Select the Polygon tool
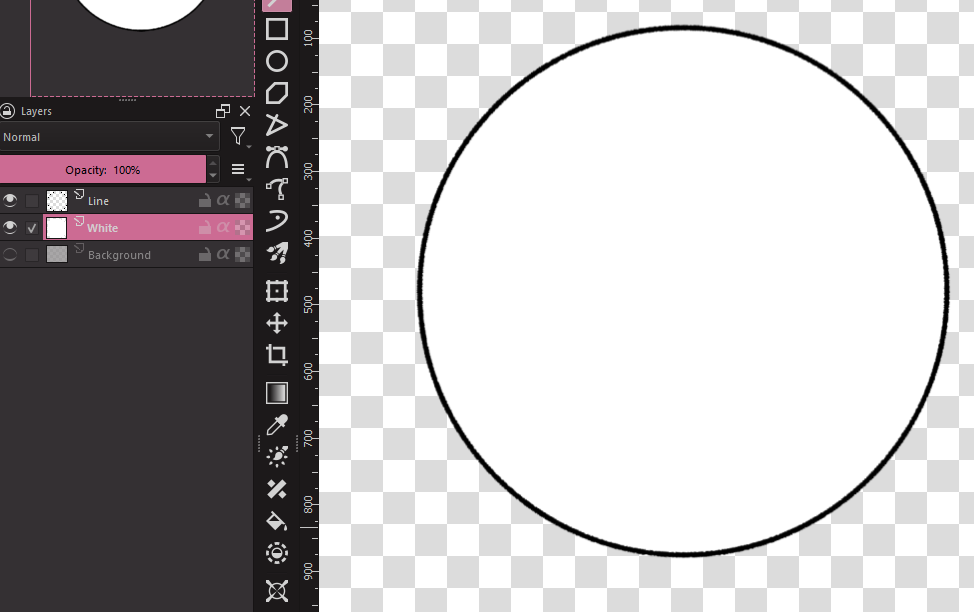 pos(277,93)
